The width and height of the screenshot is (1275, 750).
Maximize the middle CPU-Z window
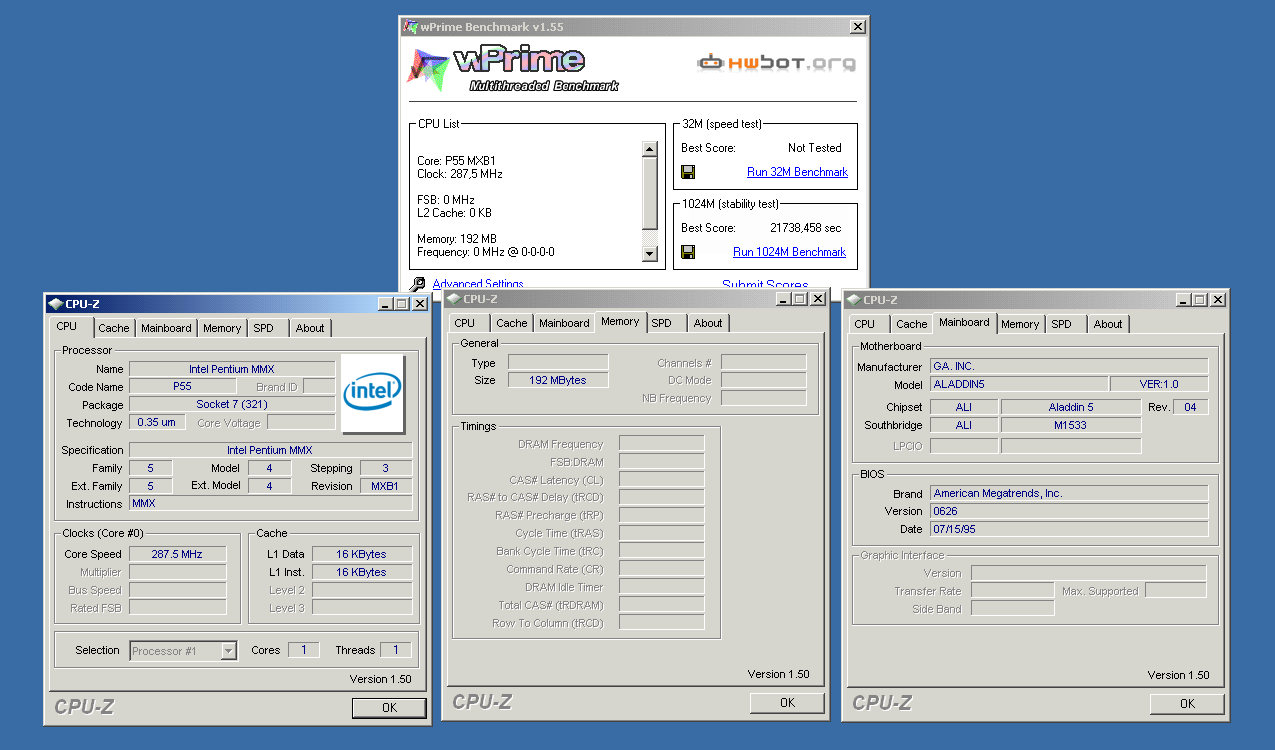point(800,299)
